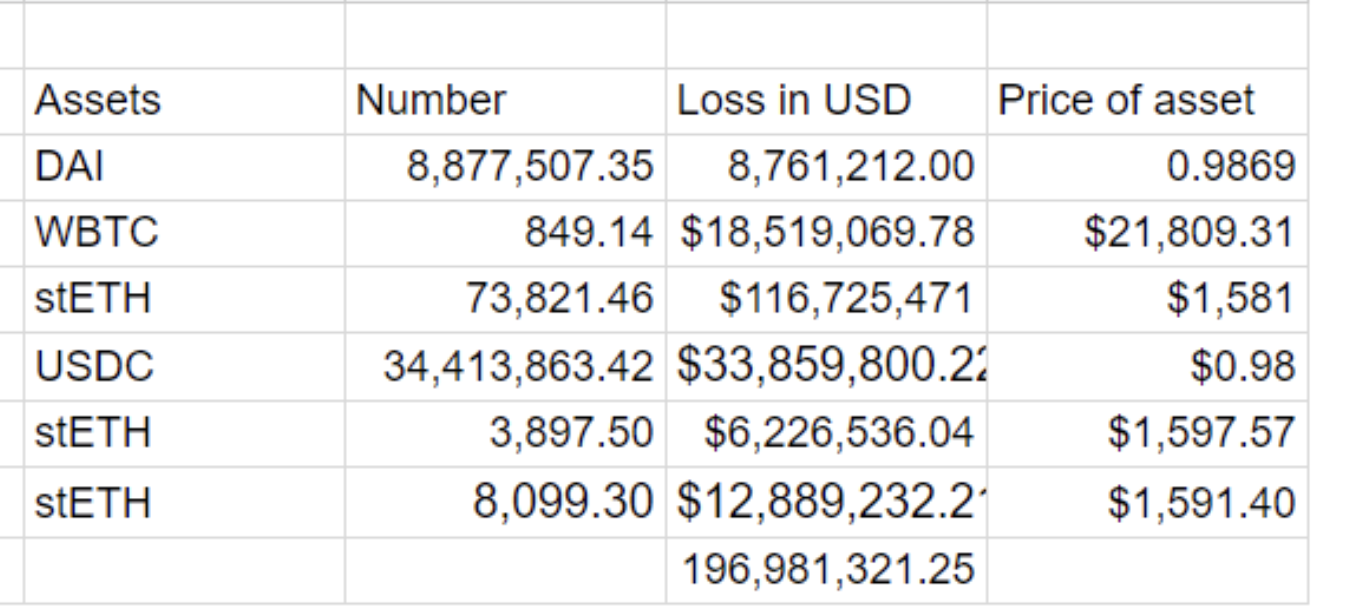The height and width of the screenshot is (606, 1352).
Task: Select cell containing 8,877,507.35
Action: tap(505, 167)
